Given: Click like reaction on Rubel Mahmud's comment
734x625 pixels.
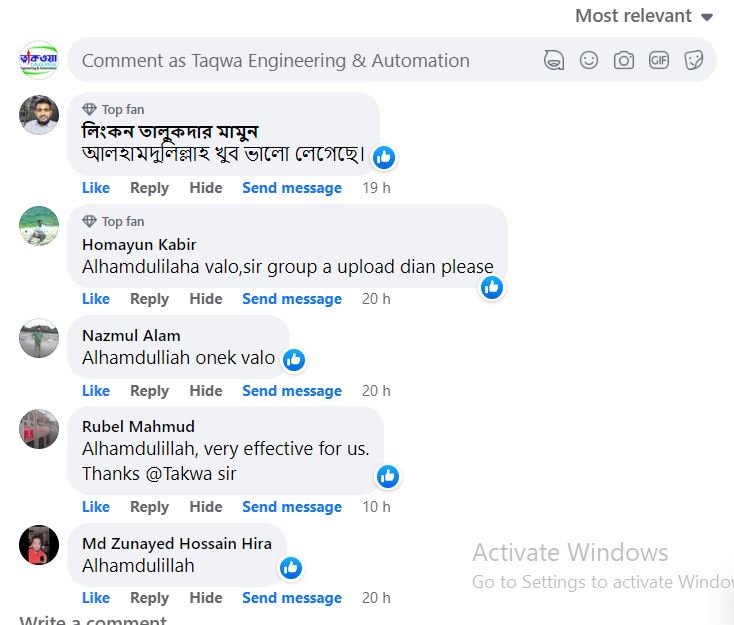Looking at the screenshot, I should 387,476.
